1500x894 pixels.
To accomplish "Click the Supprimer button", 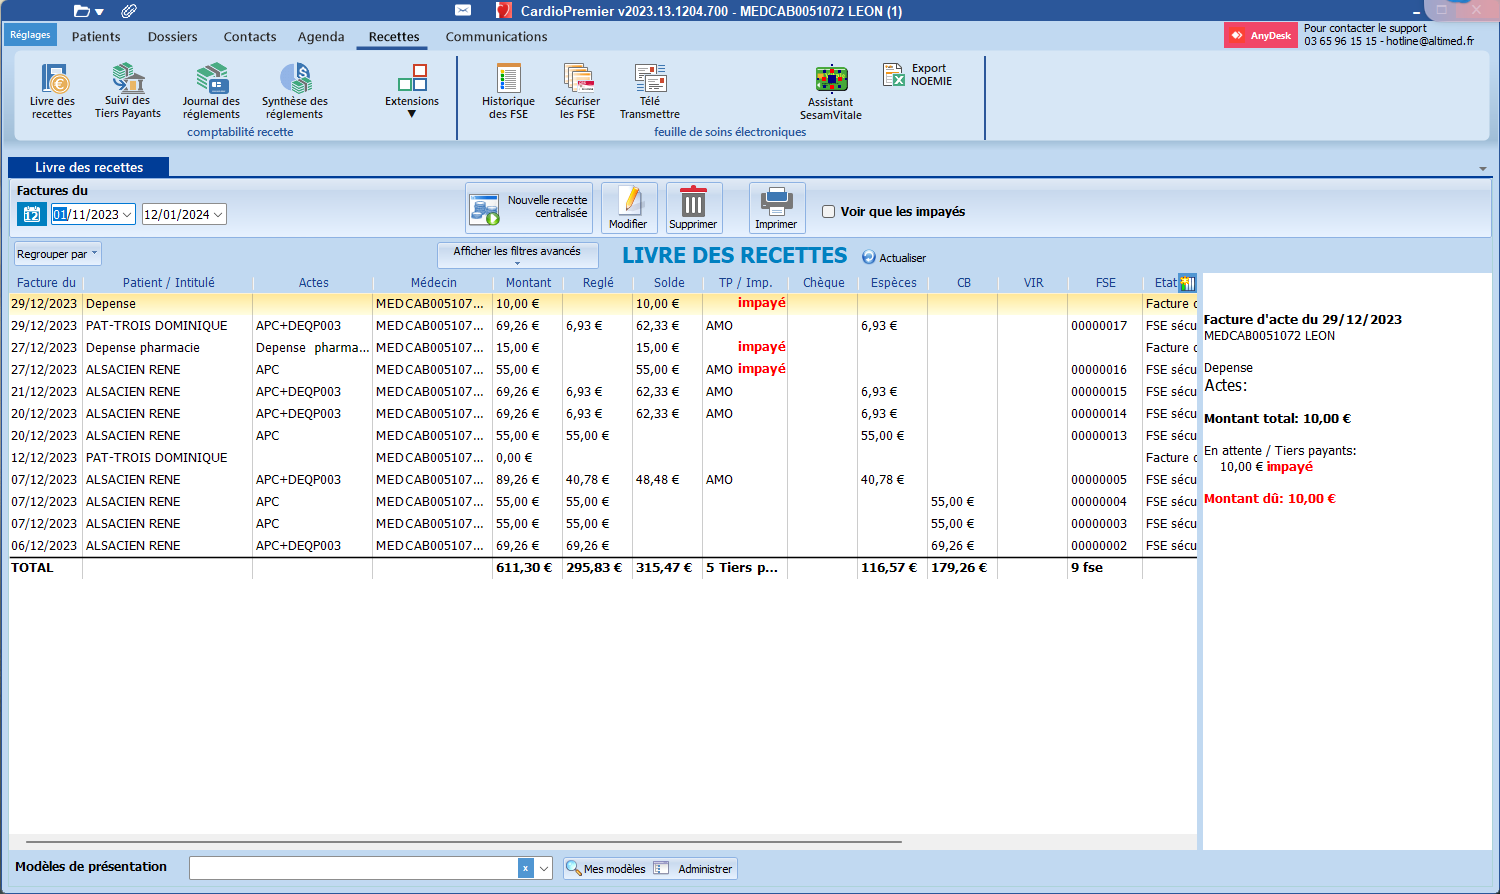I will (693, 208).
